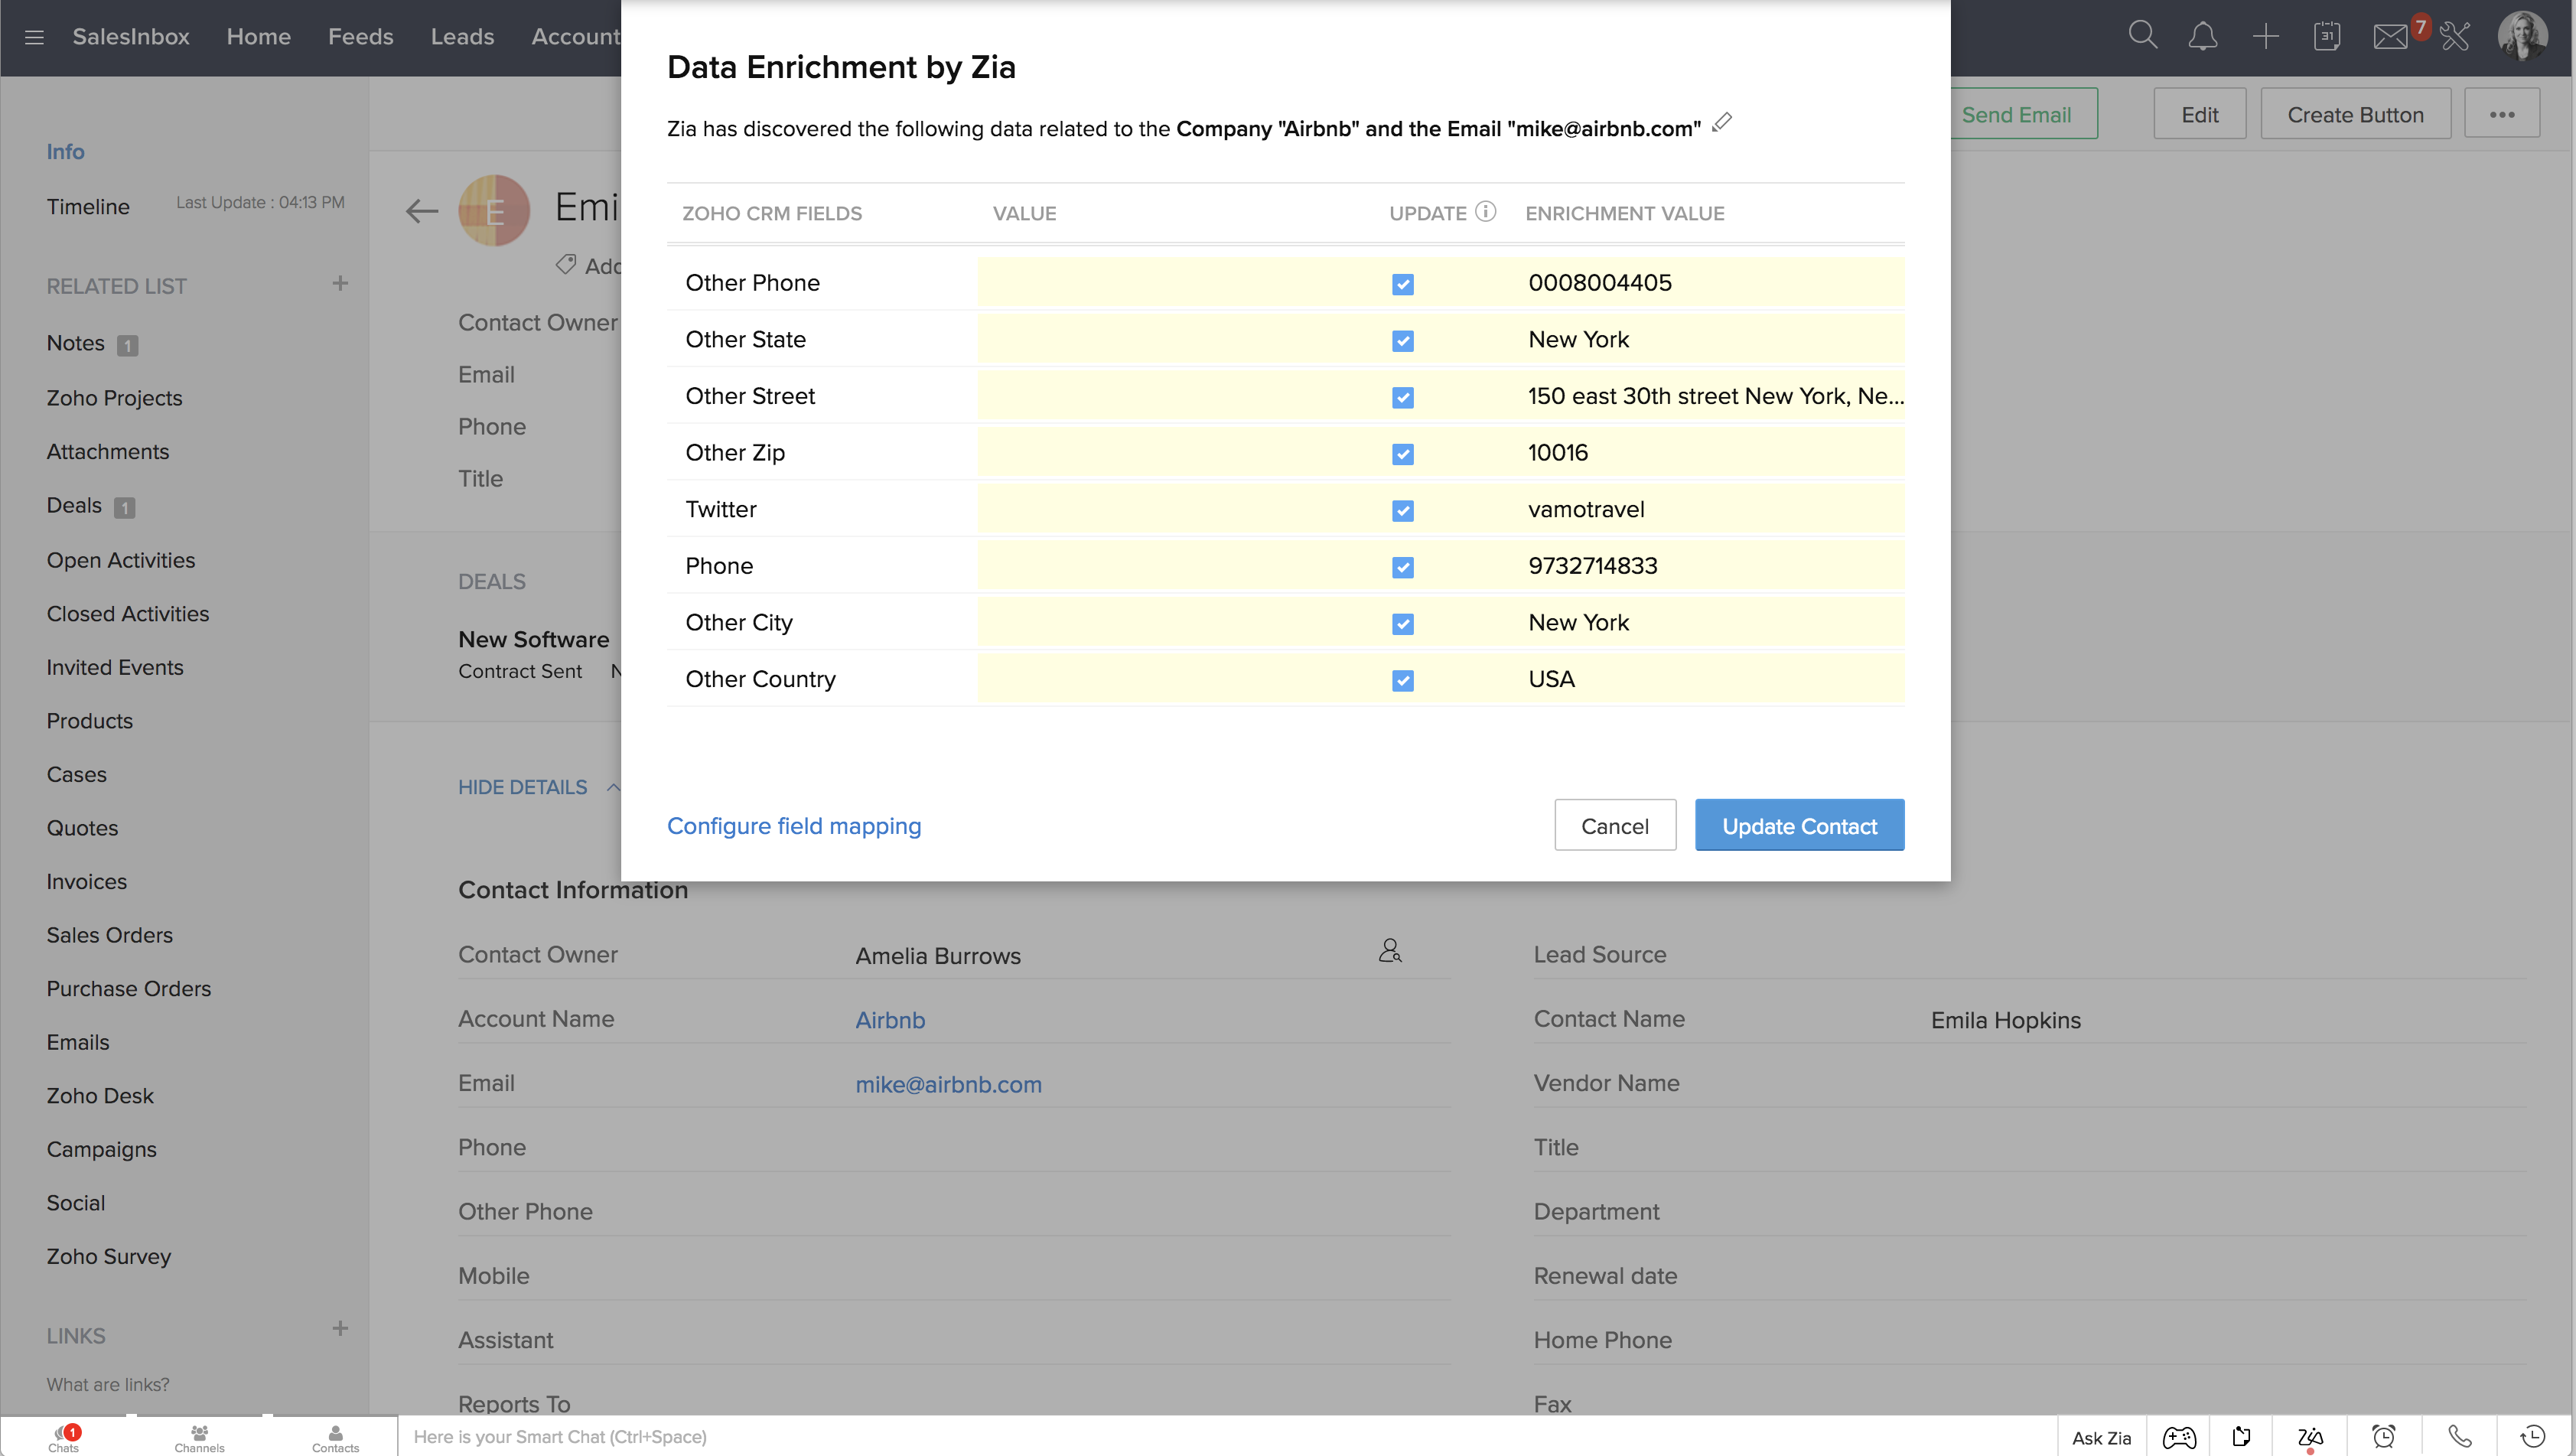Image resolution: width=2576 pixels, height=1456 pixels.
Task: Click the recent history clock icon
Action: point(2534,1438)
